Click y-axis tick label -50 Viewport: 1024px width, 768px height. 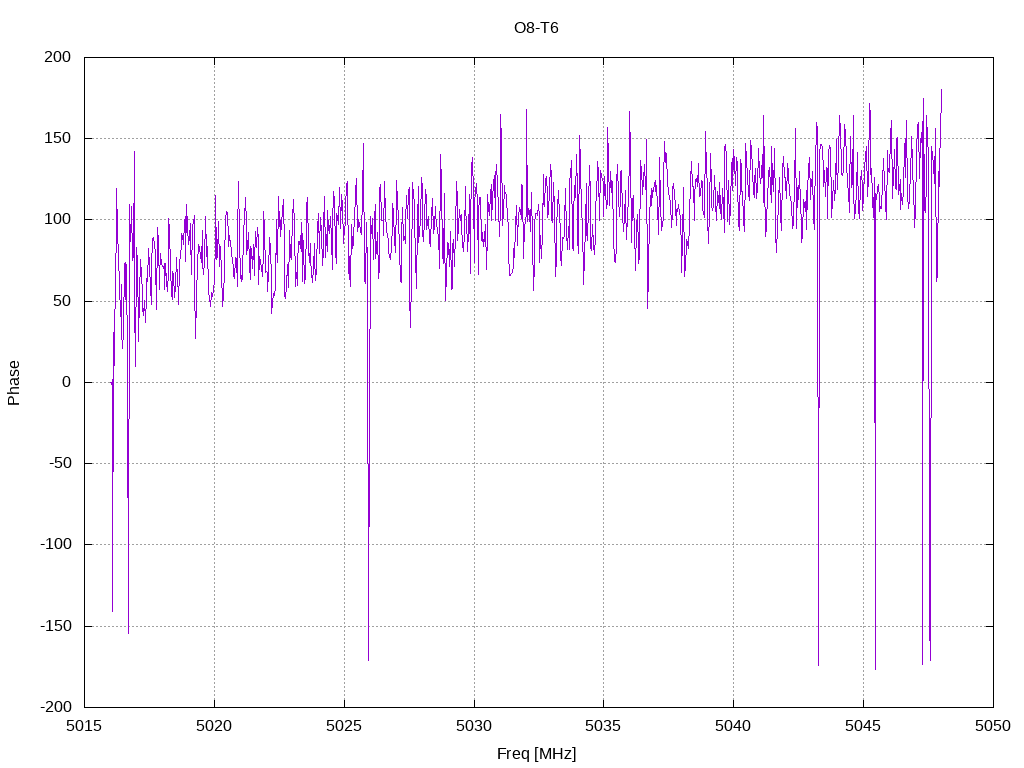(x=60, y=463)
